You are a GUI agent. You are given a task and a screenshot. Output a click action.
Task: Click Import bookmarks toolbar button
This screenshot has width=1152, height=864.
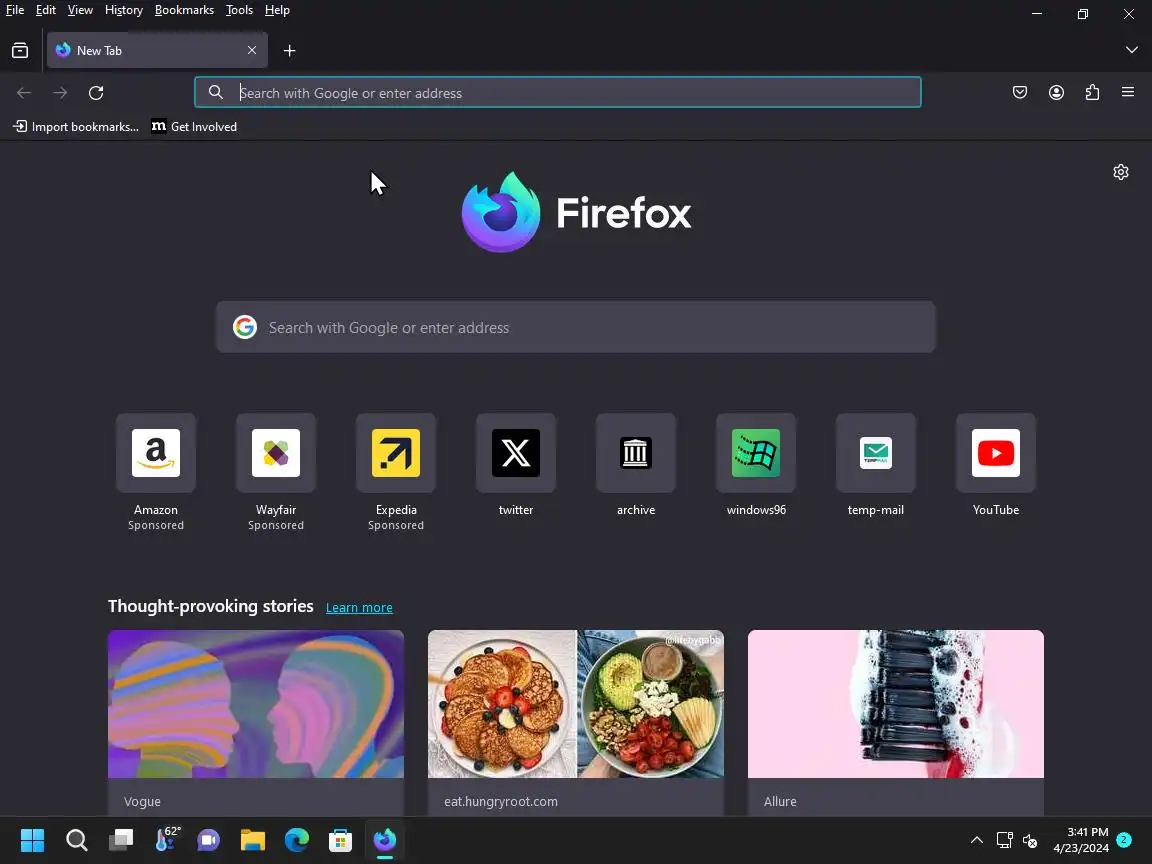click(76, 126)
